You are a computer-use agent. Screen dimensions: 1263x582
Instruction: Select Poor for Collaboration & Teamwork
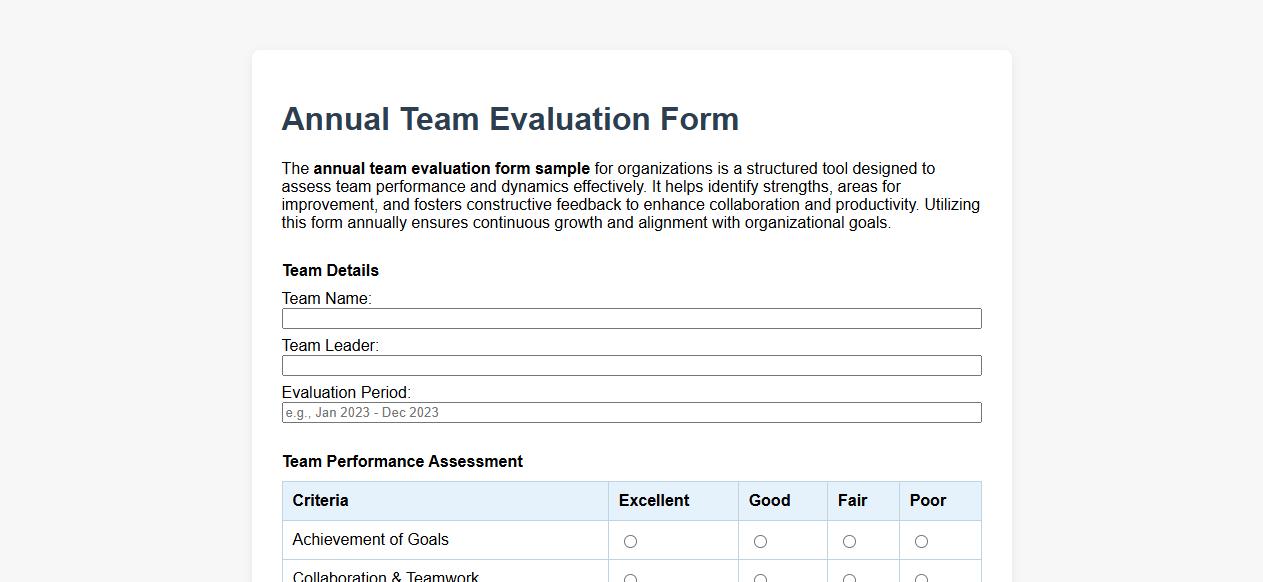click(x=920, y=578)
